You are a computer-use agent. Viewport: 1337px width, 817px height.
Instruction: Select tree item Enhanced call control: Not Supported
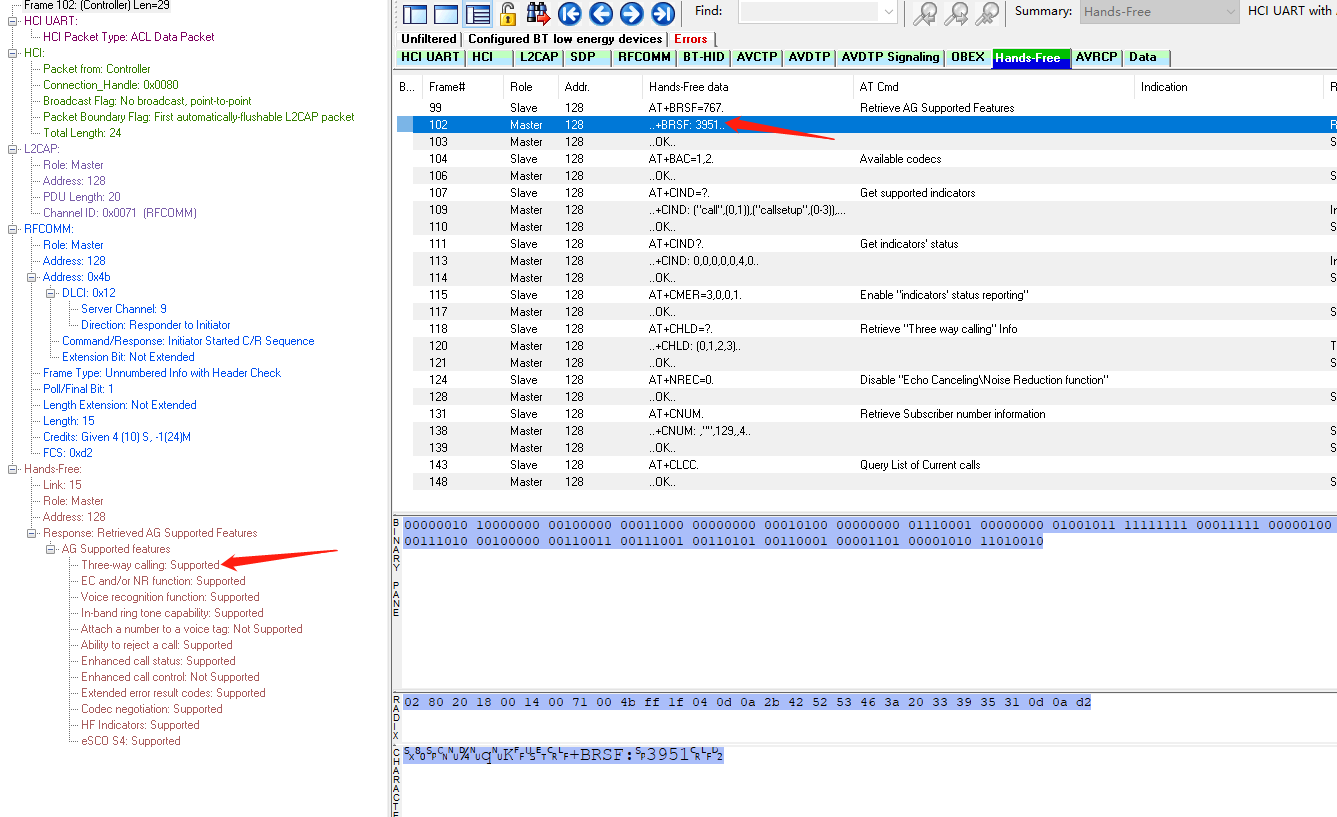(x=170, y=677)
